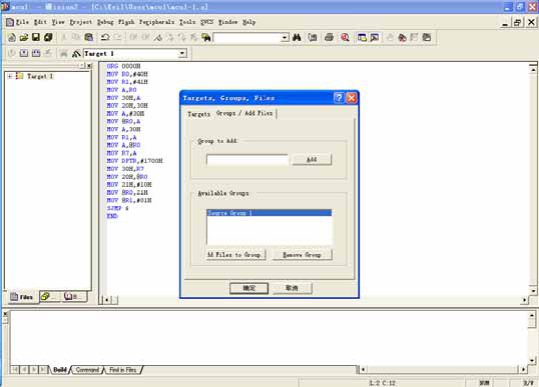Toggle a bookmark using the flag icon
This screenshot has height=387, width=539.
point(158,37)
